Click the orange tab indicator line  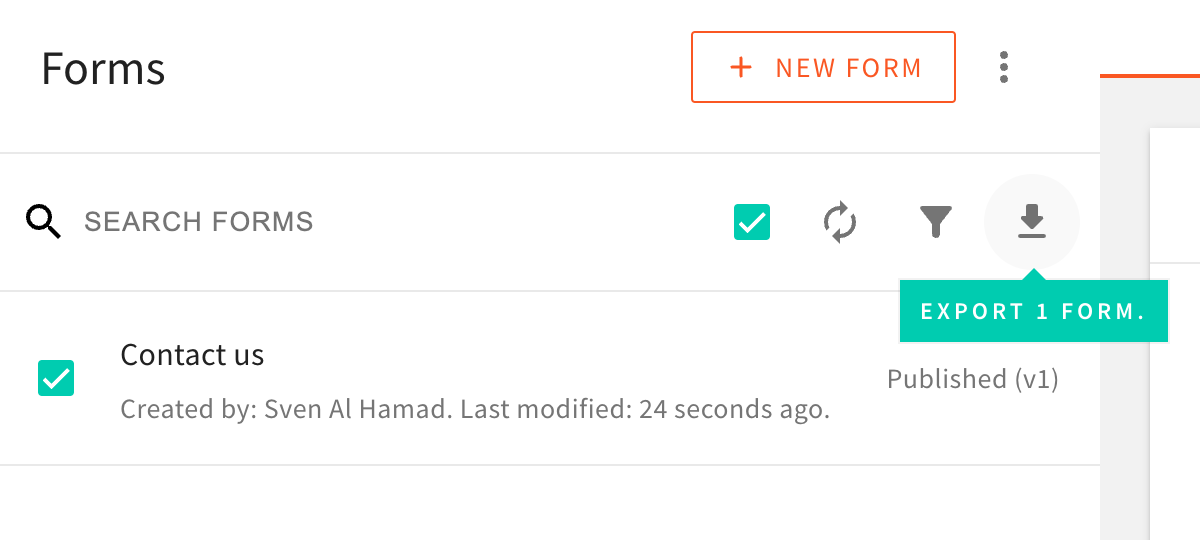1150,75
